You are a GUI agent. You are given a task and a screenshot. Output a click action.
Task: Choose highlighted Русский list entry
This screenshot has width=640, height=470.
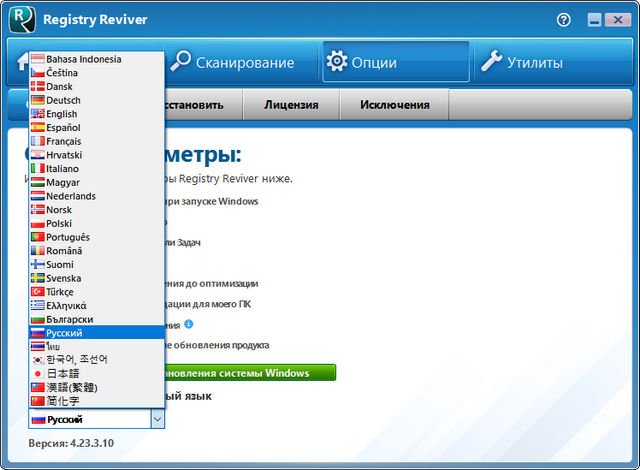64,332
